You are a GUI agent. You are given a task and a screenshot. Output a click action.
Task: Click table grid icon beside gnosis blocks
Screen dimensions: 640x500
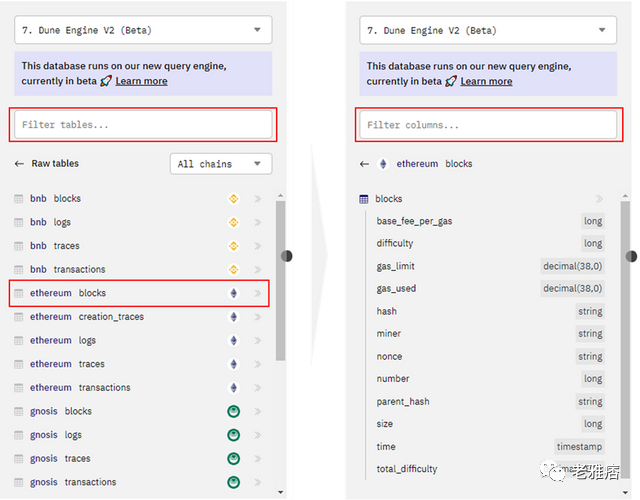[18, 411]
